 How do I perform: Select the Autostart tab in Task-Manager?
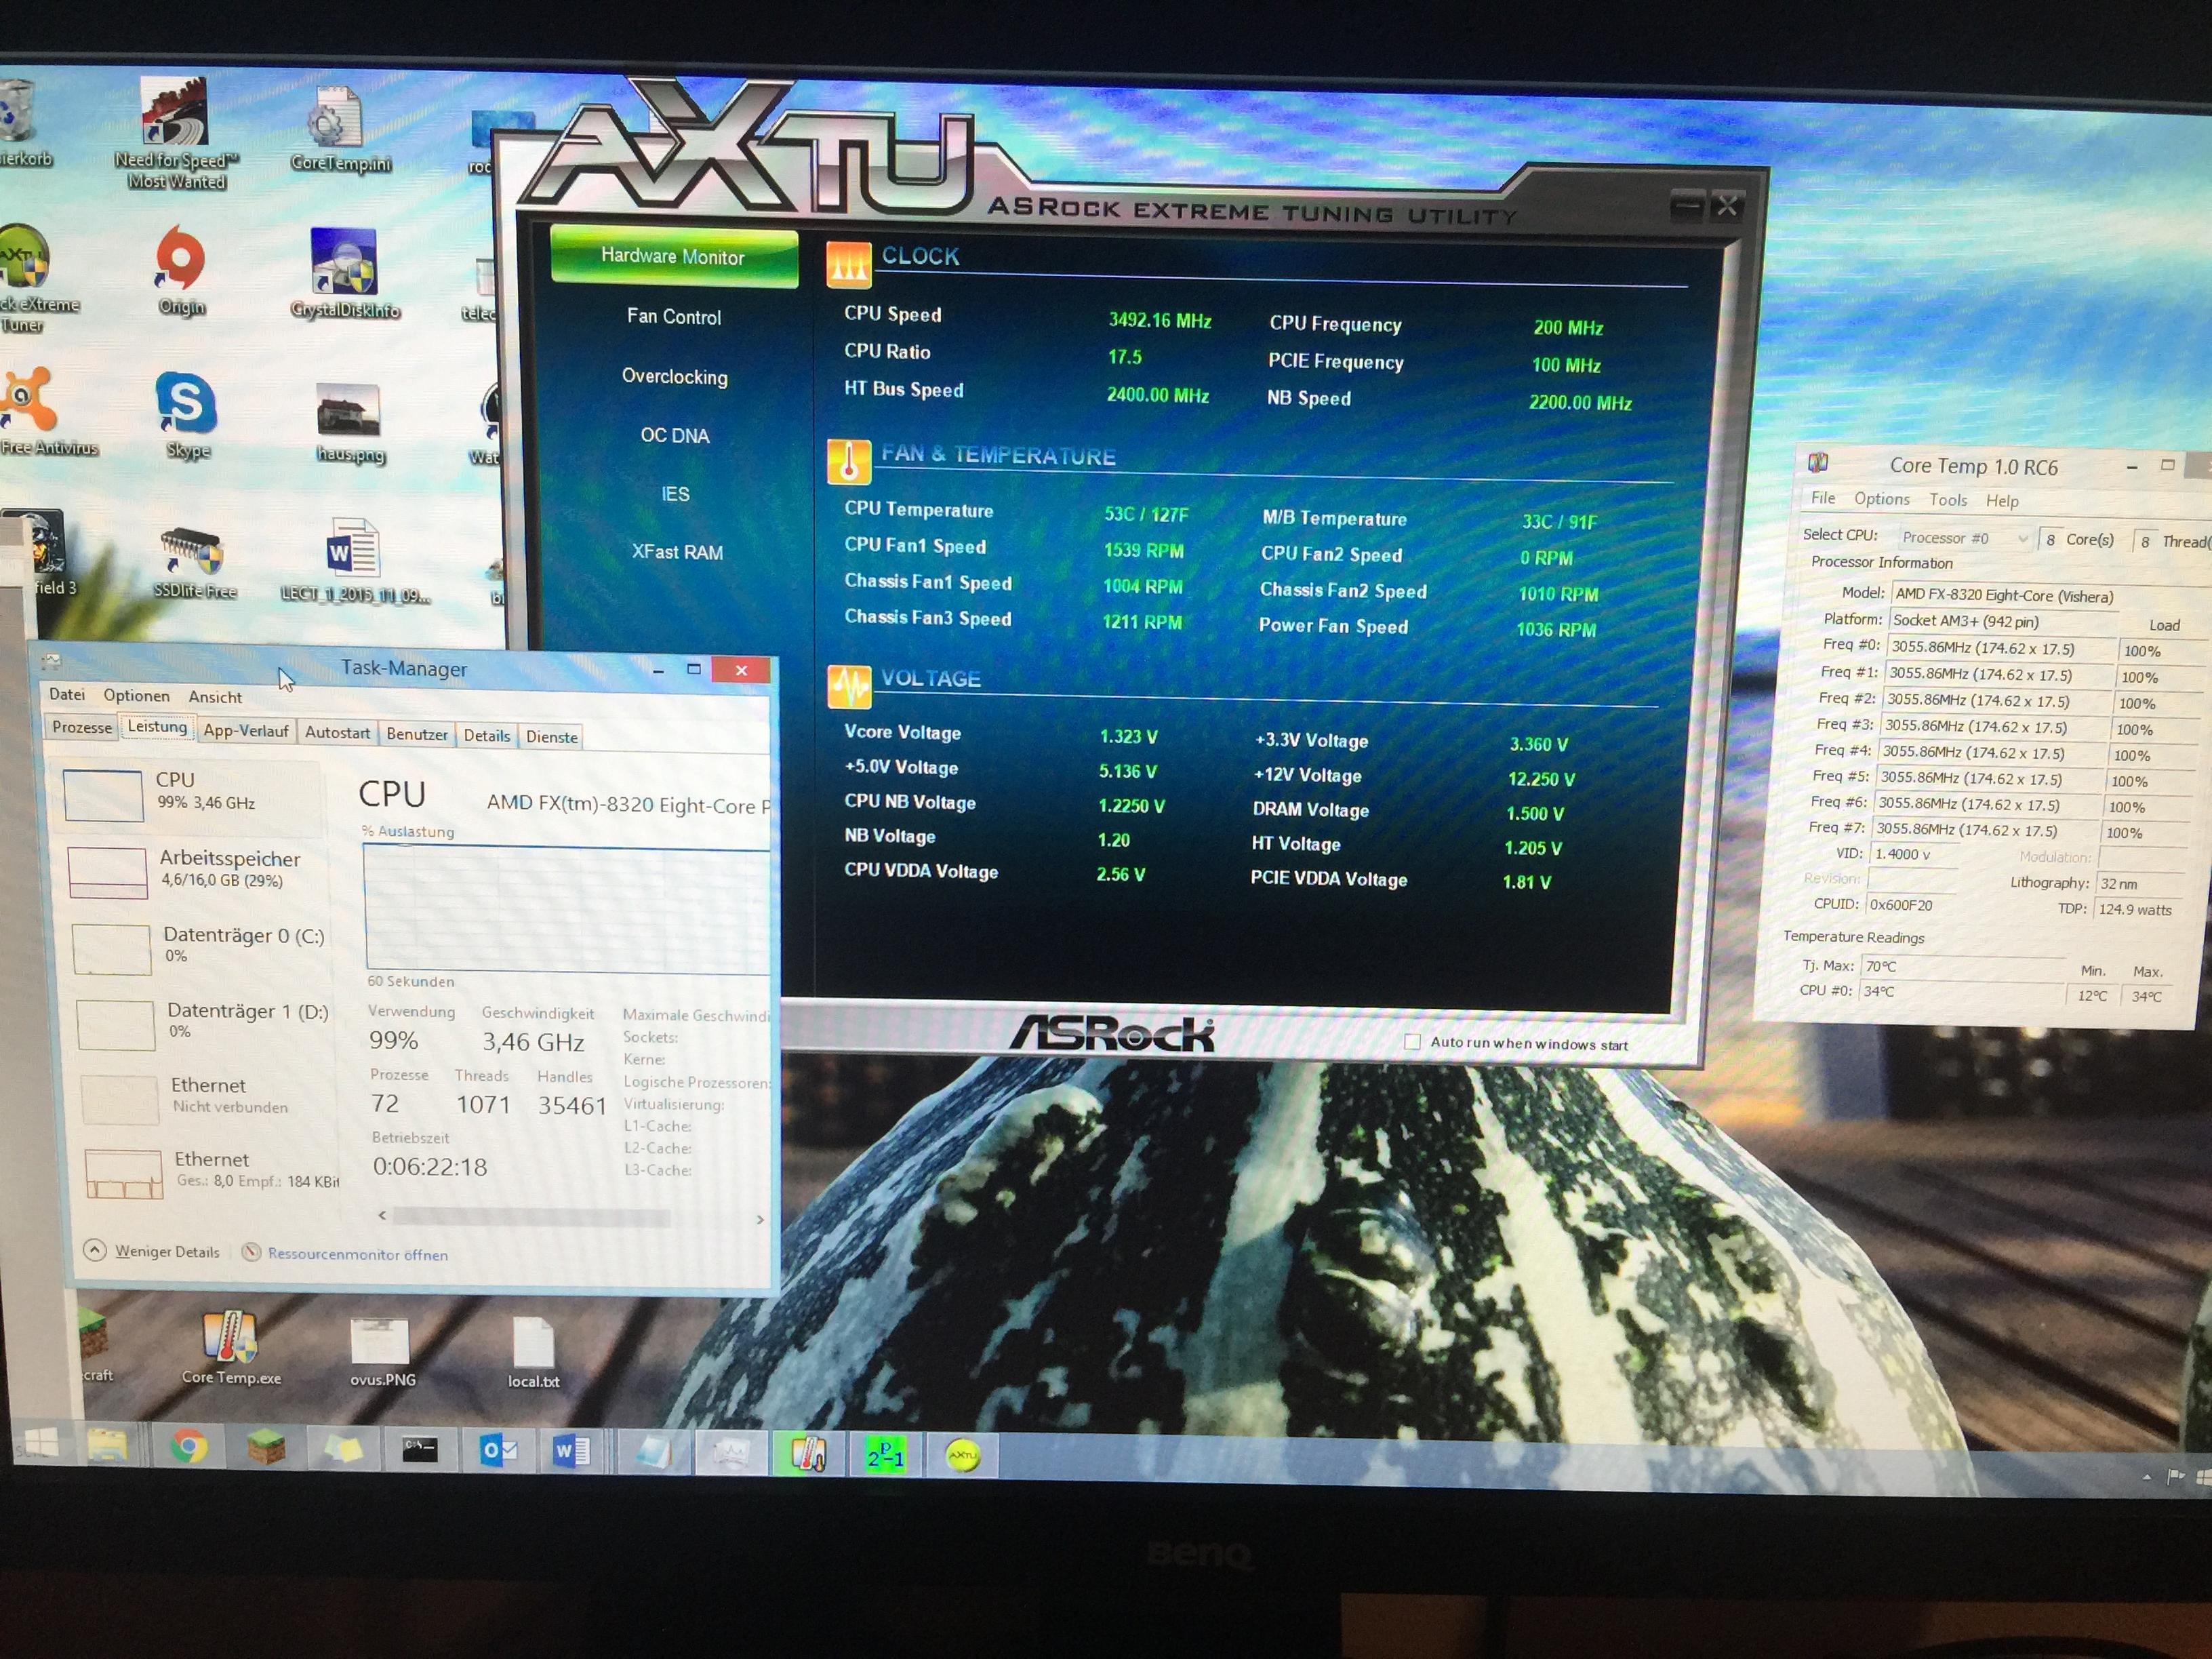point(337,733)
